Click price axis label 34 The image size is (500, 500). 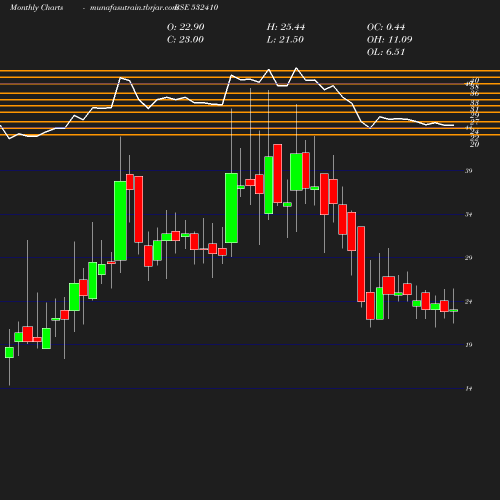469,214
